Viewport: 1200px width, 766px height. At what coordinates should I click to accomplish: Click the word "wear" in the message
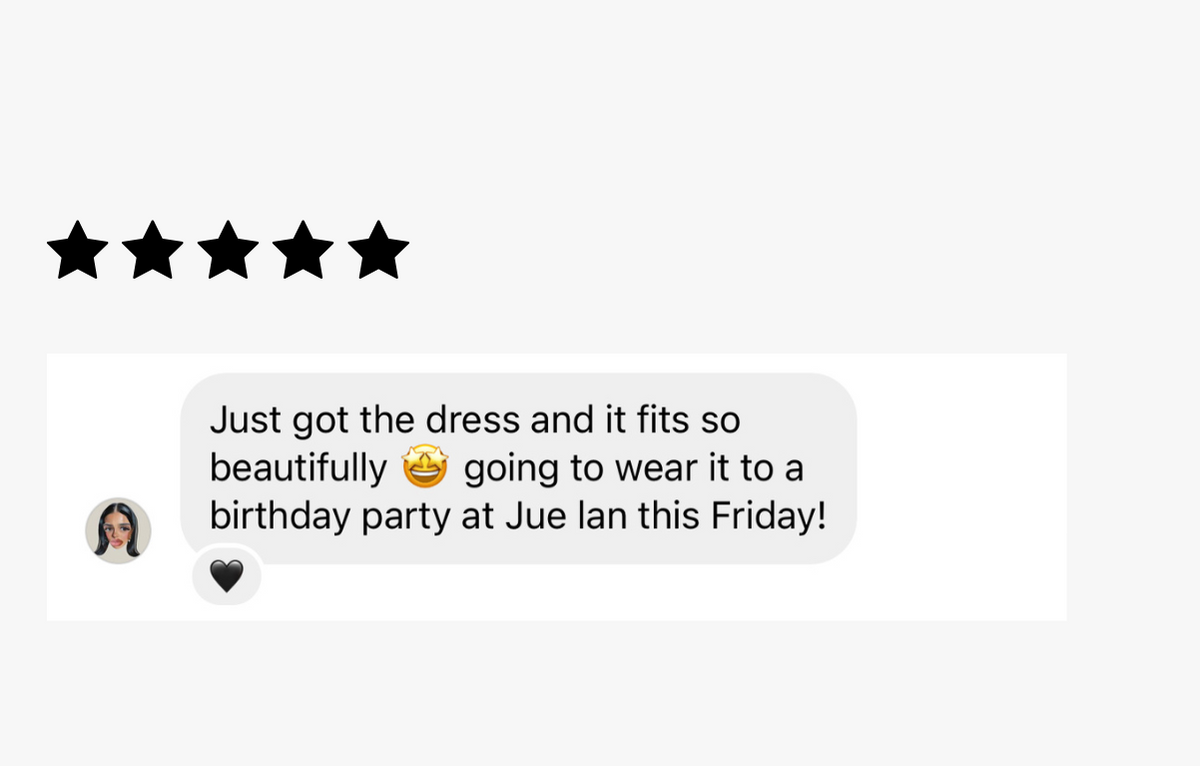[651, 468]
